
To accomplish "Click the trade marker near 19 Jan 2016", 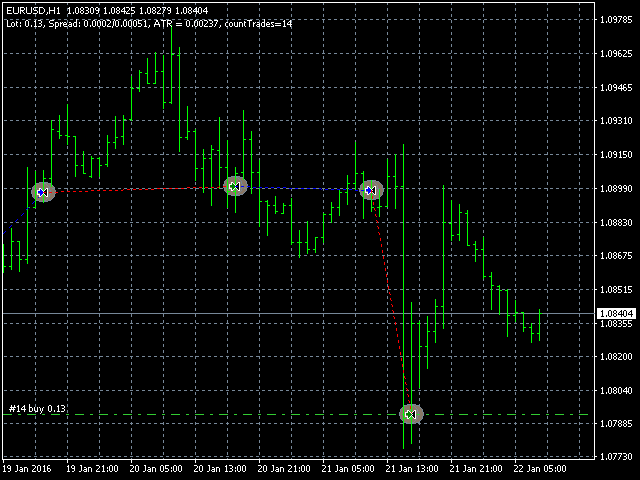I will click(x=43, y=192).
